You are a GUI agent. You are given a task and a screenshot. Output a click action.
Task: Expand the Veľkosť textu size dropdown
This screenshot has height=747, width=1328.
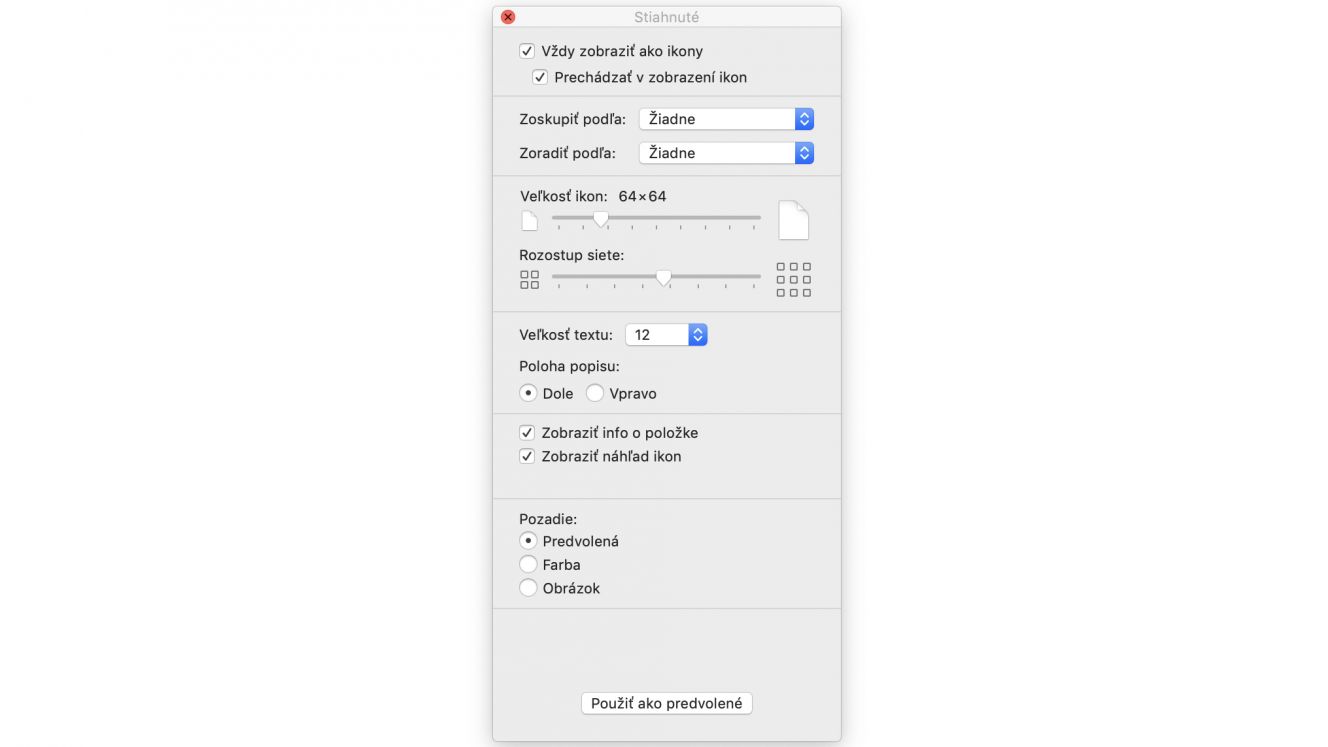(x=666, y=335)
